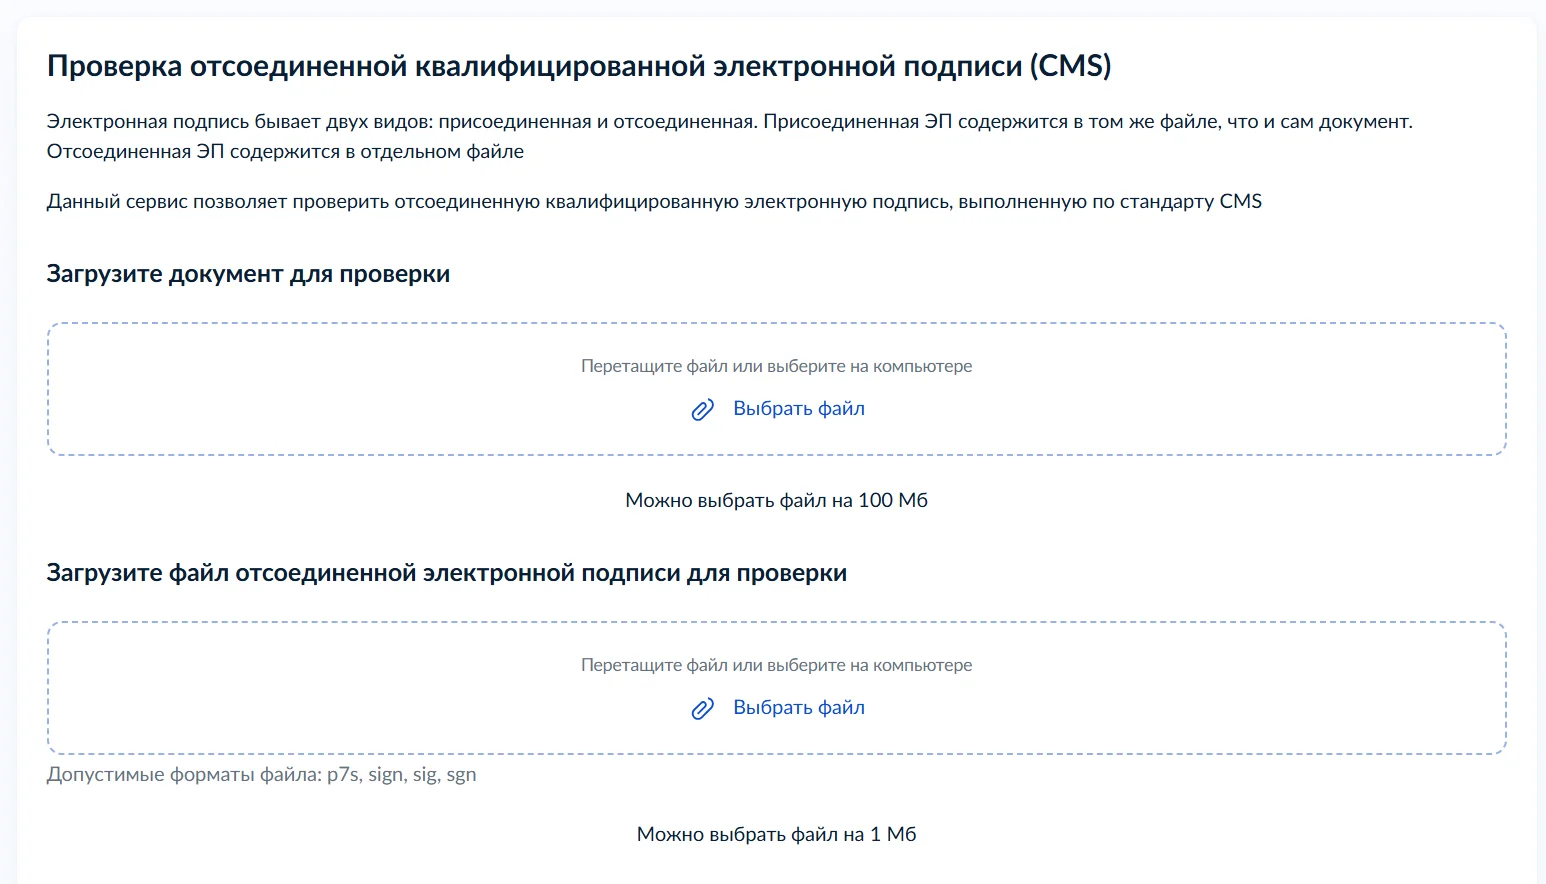Click the heading "Загрузите документ для проверки"
The height and width of the screenshot is (884, 1546).
(x=248, y=274)
